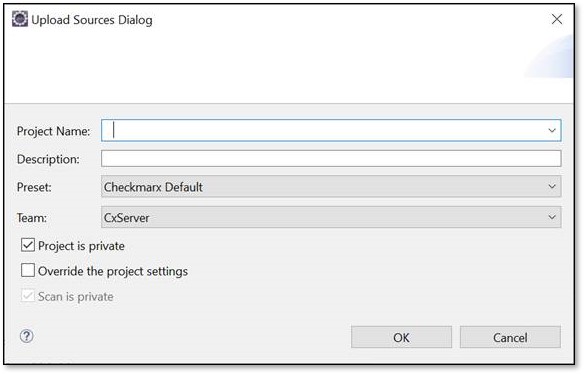The width and height of the screenshot is (584, 374).
Task: Click inside the Description input field
Action: tap(331, 159)
